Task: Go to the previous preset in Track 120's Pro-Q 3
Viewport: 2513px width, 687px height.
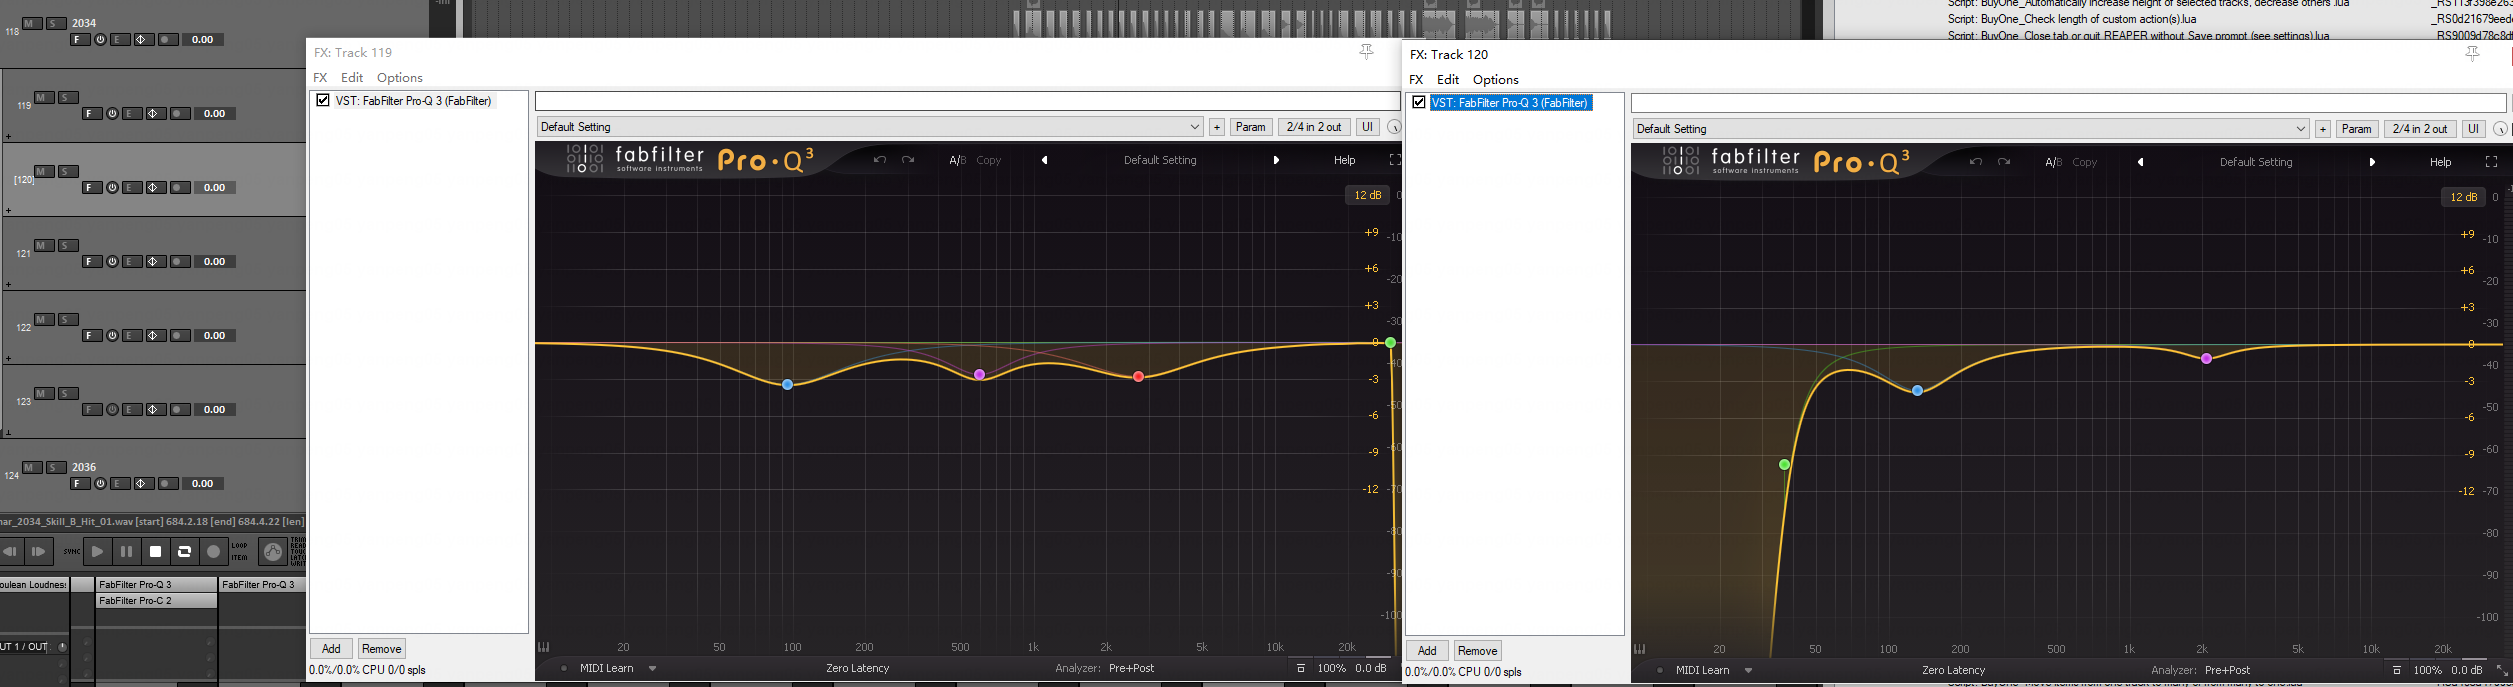Action: click(x=2141, y=162)
